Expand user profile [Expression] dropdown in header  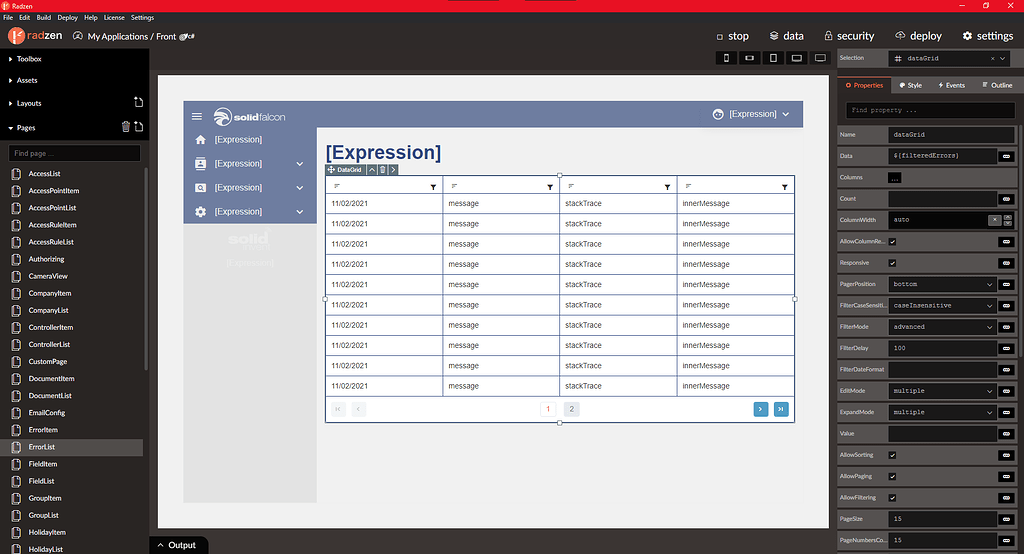point(750,114)
